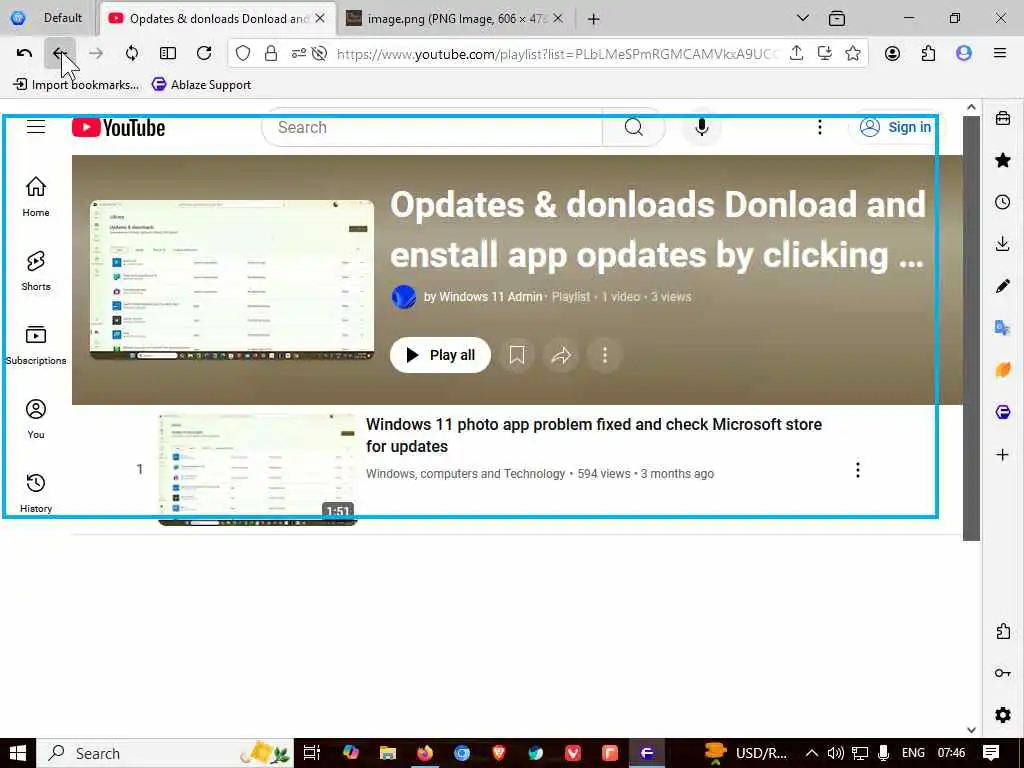Open the translate icon in browser sidebar

[x=1003, y=327]
